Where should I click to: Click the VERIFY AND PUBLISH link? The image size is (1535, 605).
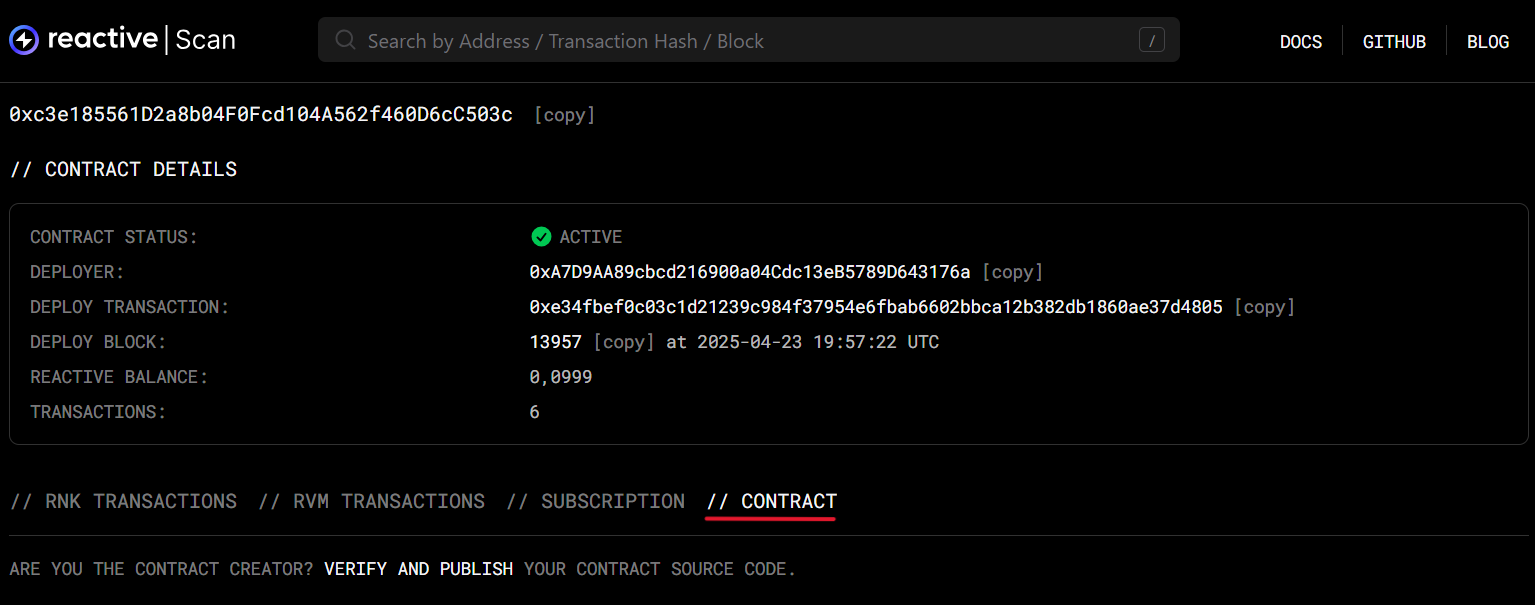(x=418, y=569)
